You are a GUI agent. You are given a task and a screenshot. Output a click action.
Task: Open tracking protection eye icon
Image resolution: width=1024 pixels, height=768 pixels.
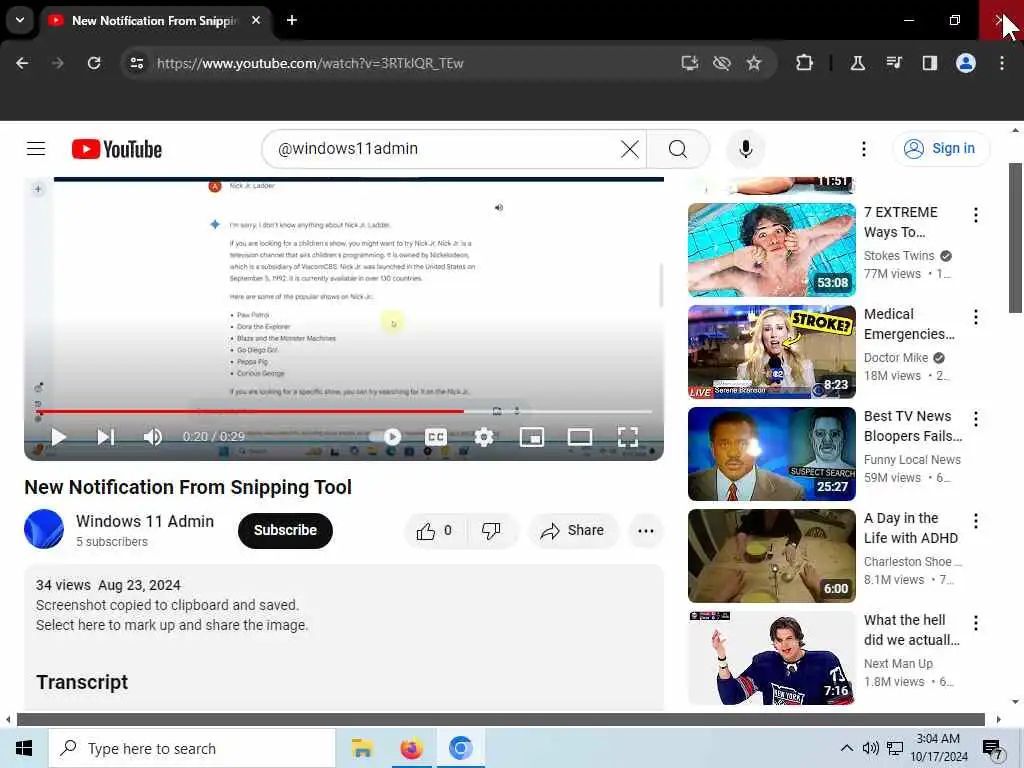pyautogui.click(x=722, y=63)
